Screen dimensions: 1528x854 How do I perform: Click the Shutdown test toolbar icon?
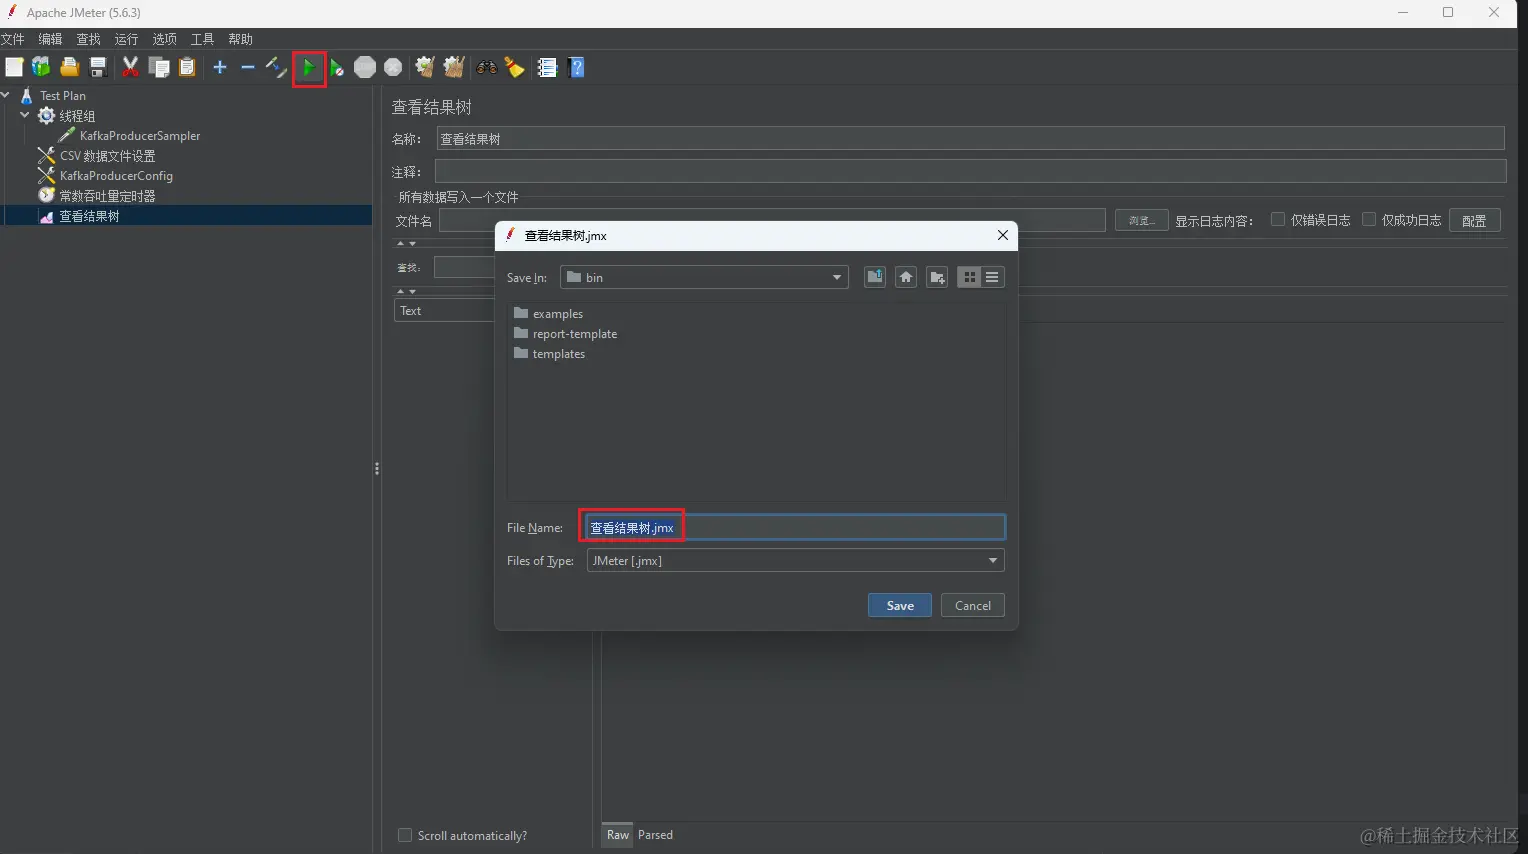[x=393, y=67]
